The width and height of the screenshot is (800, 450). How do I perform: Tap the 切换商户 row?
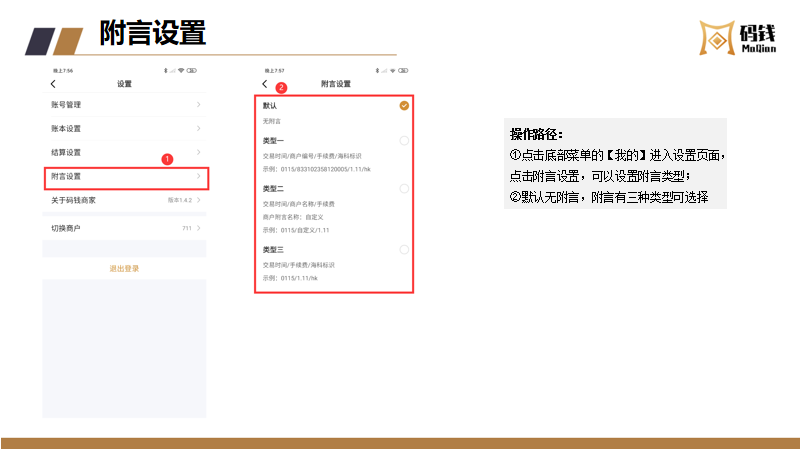(x=125, y=229)
